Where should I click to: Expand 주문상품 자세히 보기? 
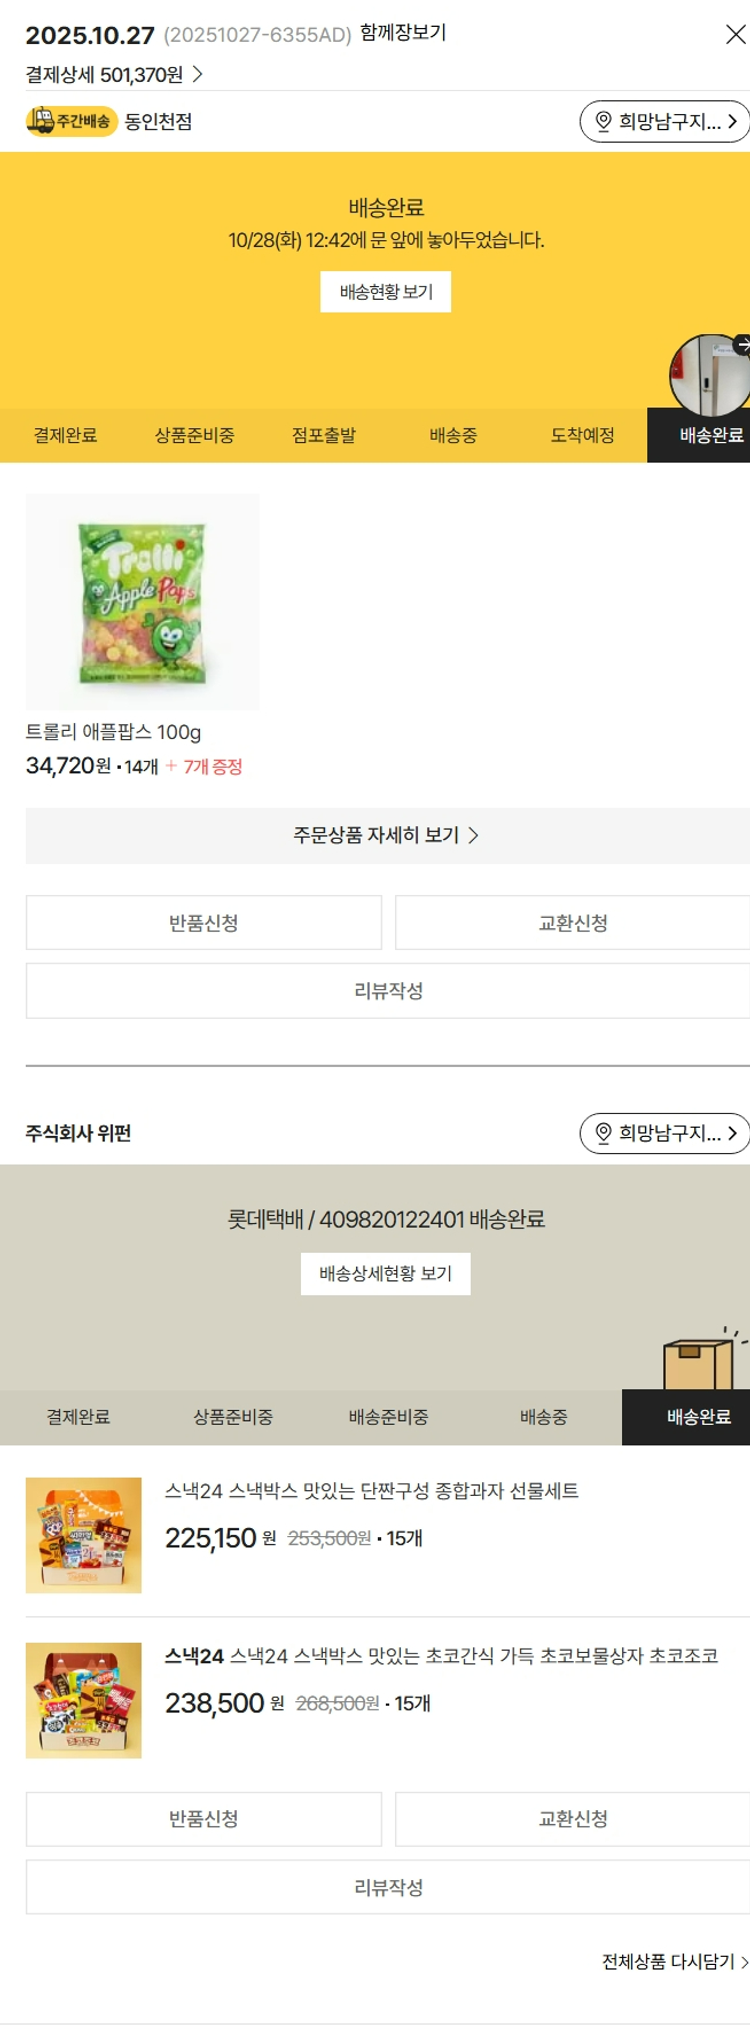pos(387,836)
